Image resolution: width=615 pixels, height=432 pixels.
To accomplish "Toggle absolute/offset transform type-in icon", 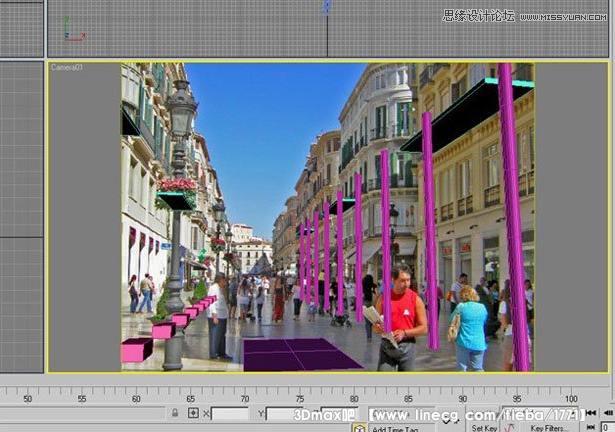I will [193, 413].
